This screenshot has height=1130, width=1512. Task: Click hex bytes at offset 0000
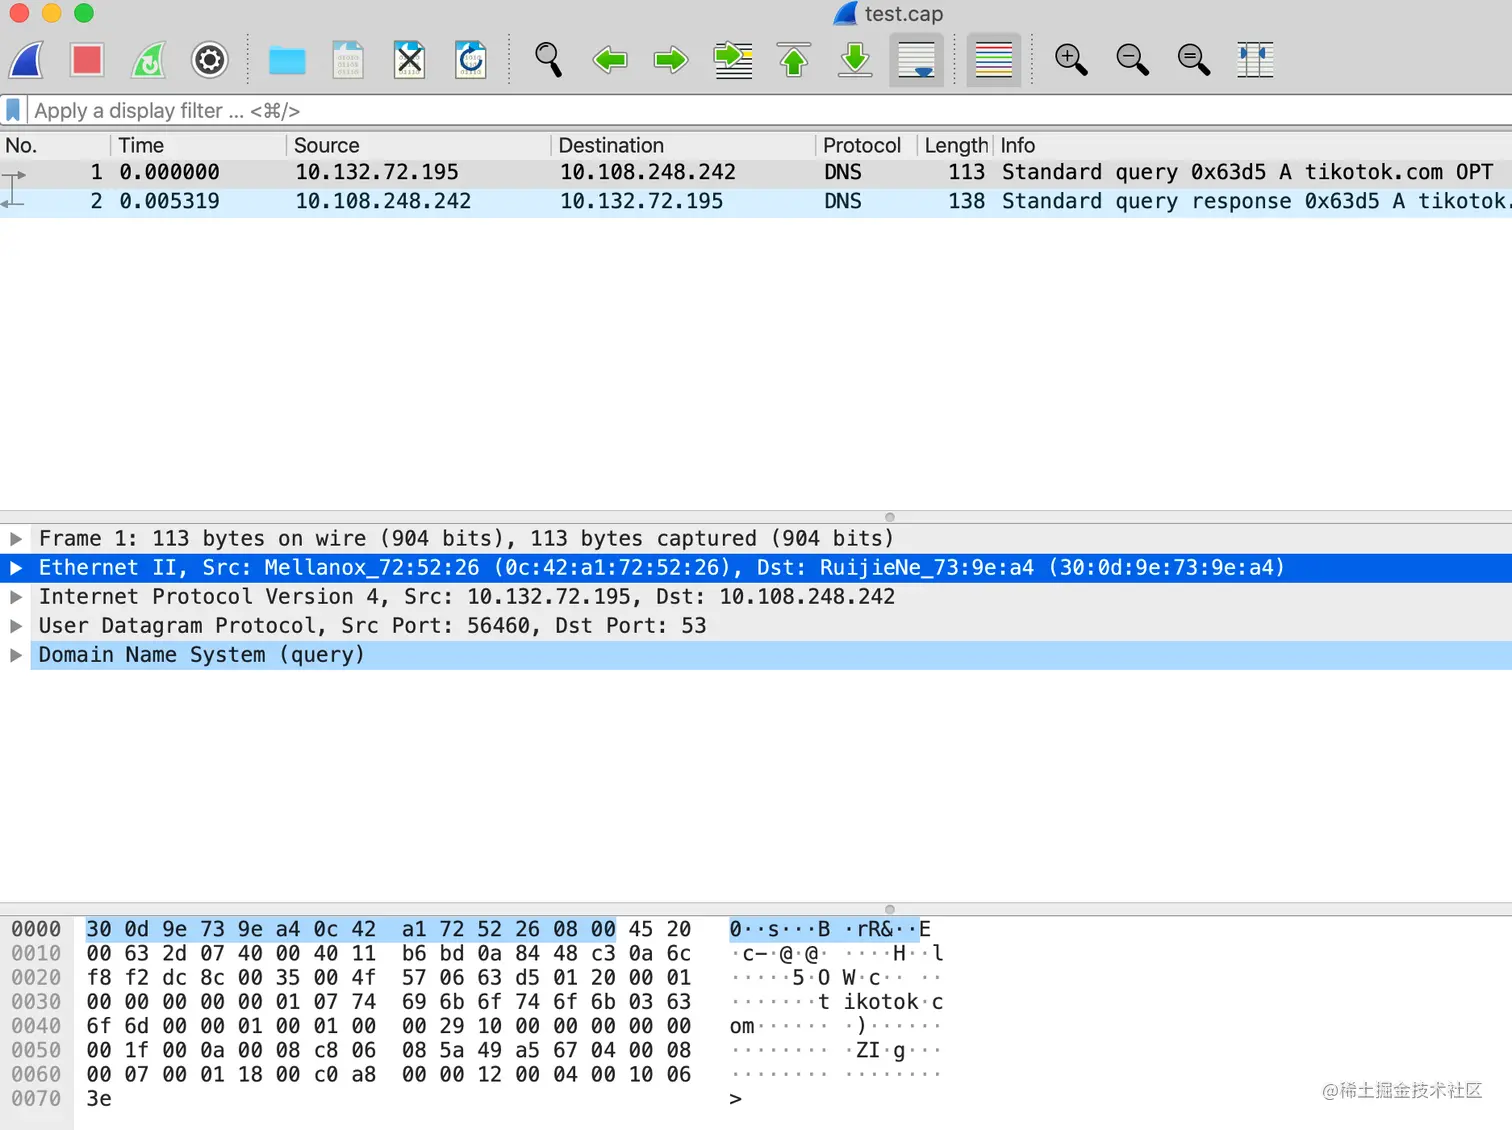(x=388, y=929)
